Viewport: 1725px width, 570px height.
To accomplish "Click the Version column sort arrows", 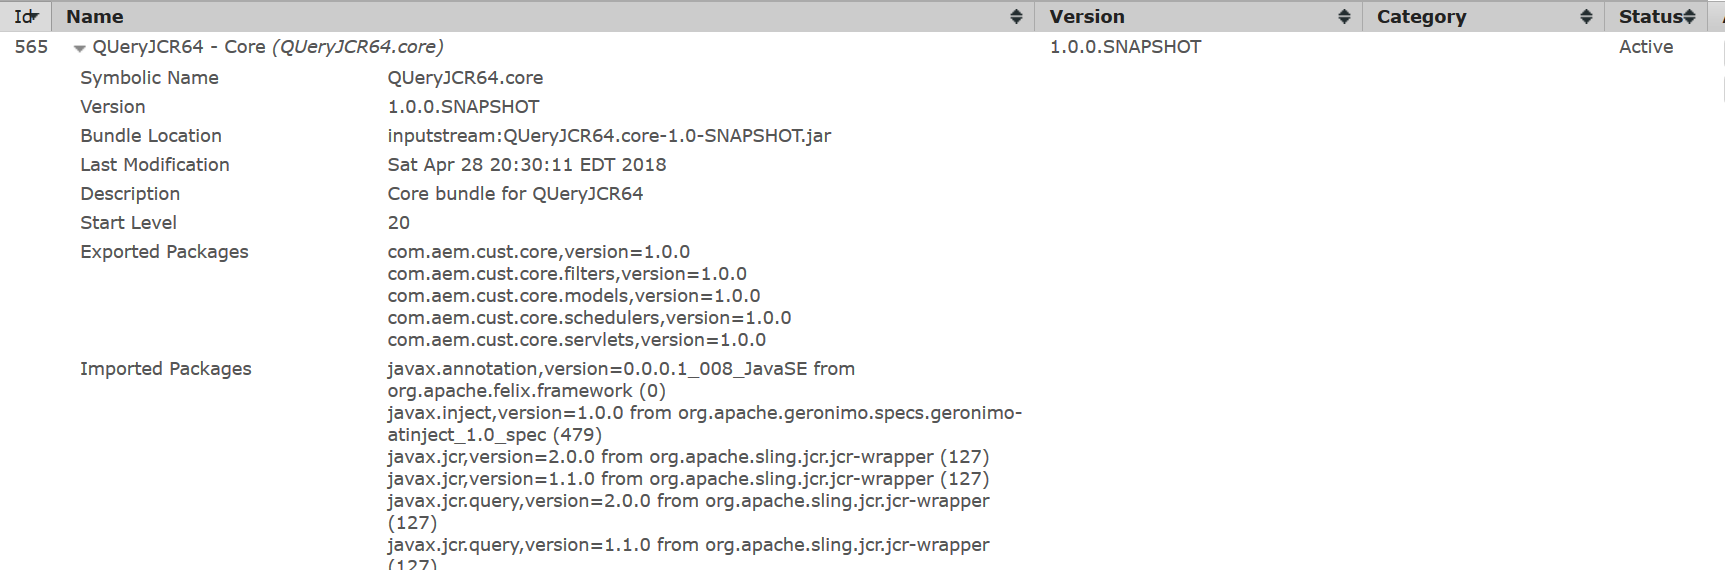I will click(x=1344, y=17).
